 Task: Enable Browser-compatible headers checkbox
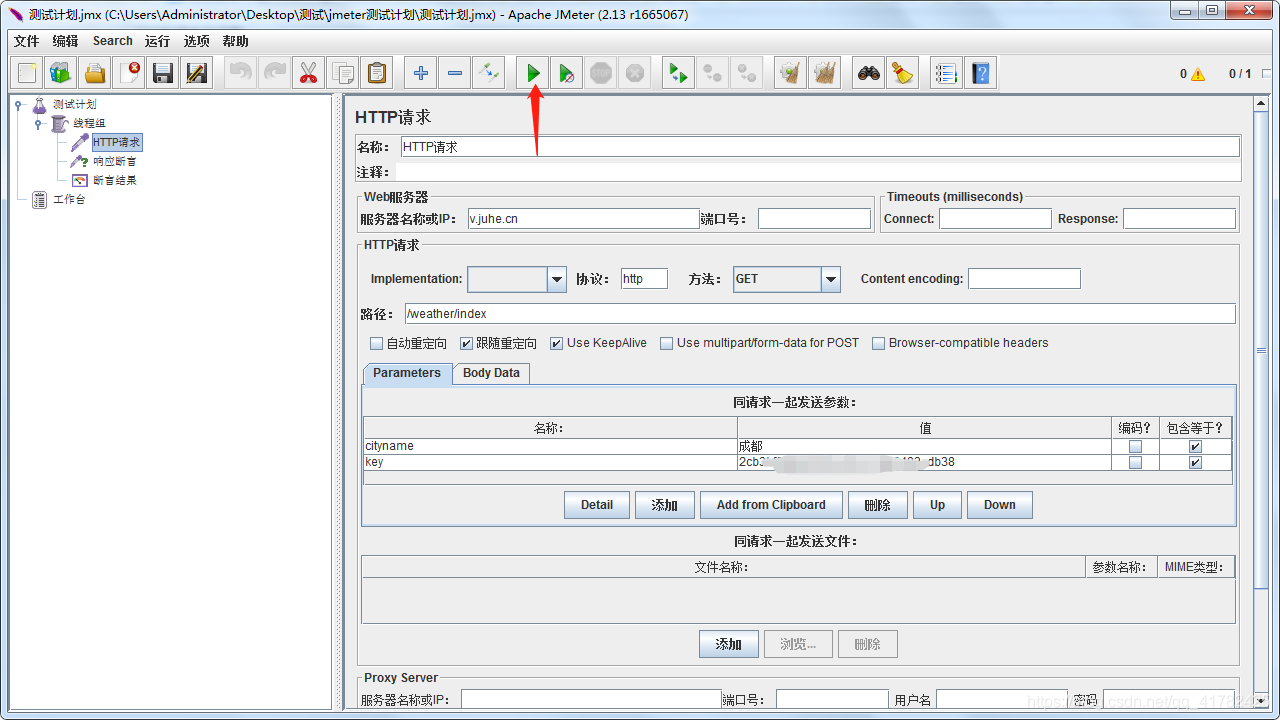point(879,343)
